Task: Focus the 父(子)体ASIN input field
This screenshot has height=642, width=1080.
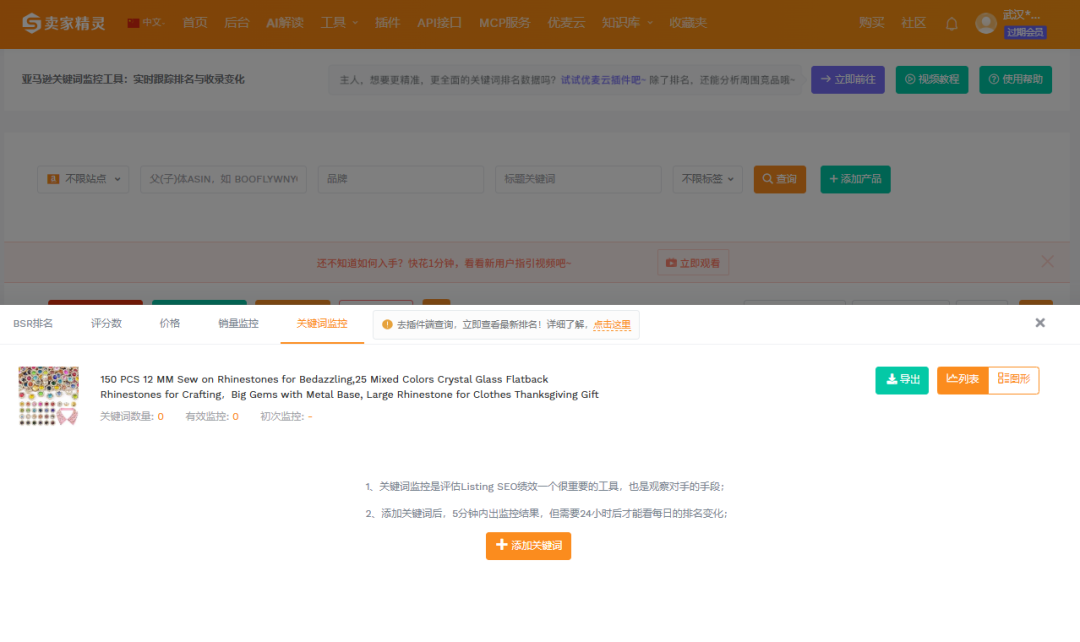Action: (x=223, y=179)
